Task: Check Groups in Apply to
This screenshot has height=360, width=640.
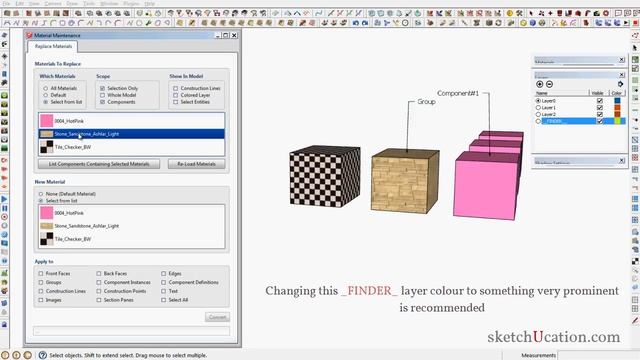Action: pyautogui.click(x=41, y=282)
